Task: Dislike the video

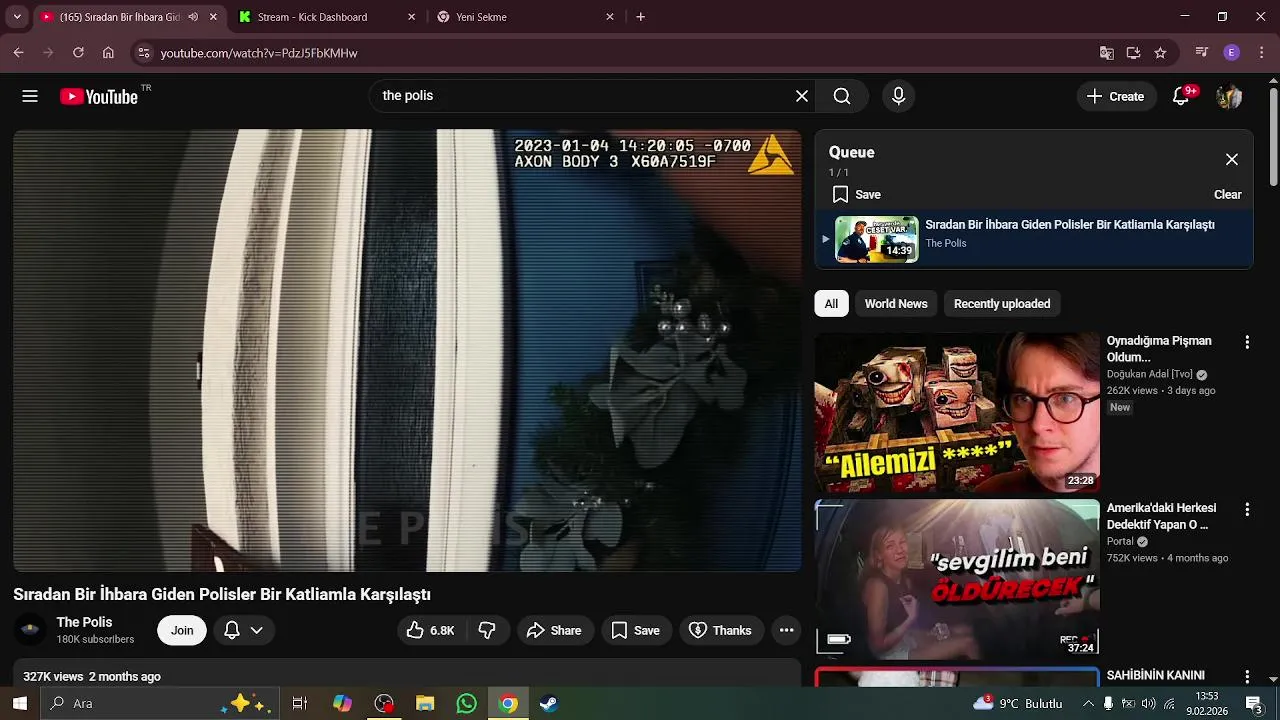Action: (487, 630)
